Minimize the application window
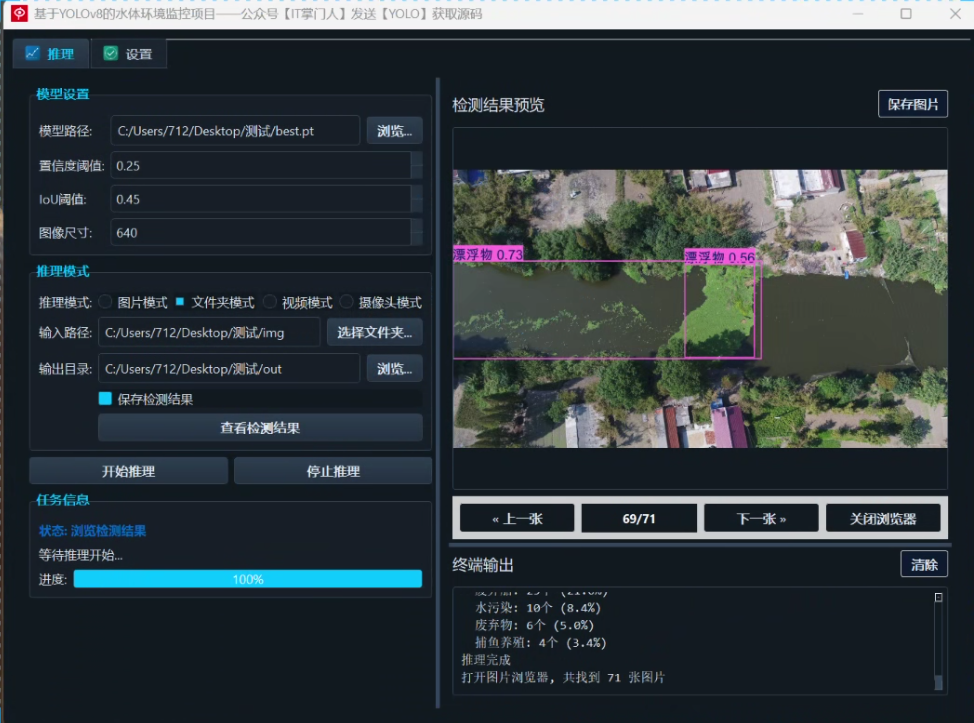 [x=858, y=14]
